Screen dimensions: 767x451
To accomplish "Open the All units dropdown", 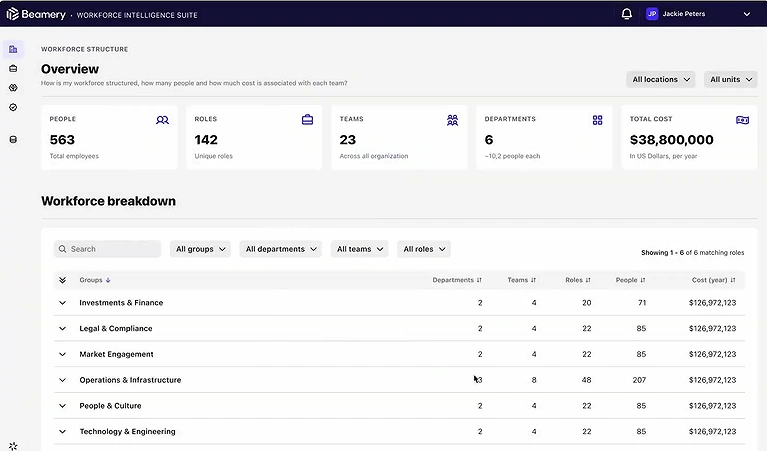I will point(731,80).
